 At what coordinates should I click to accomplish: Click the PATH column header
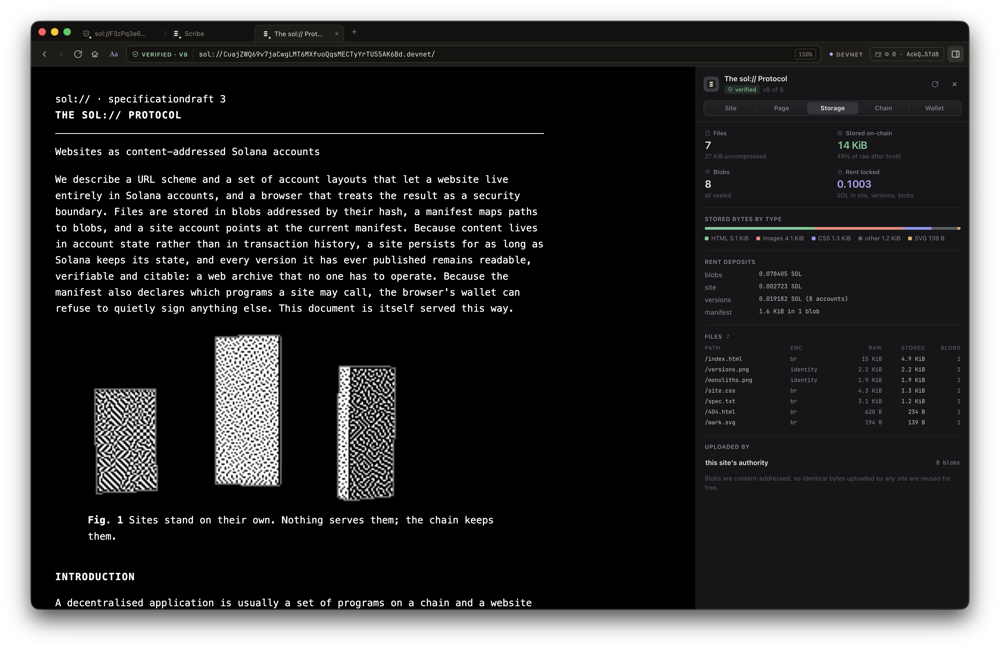pyautogui.click(x=712, y=348)
